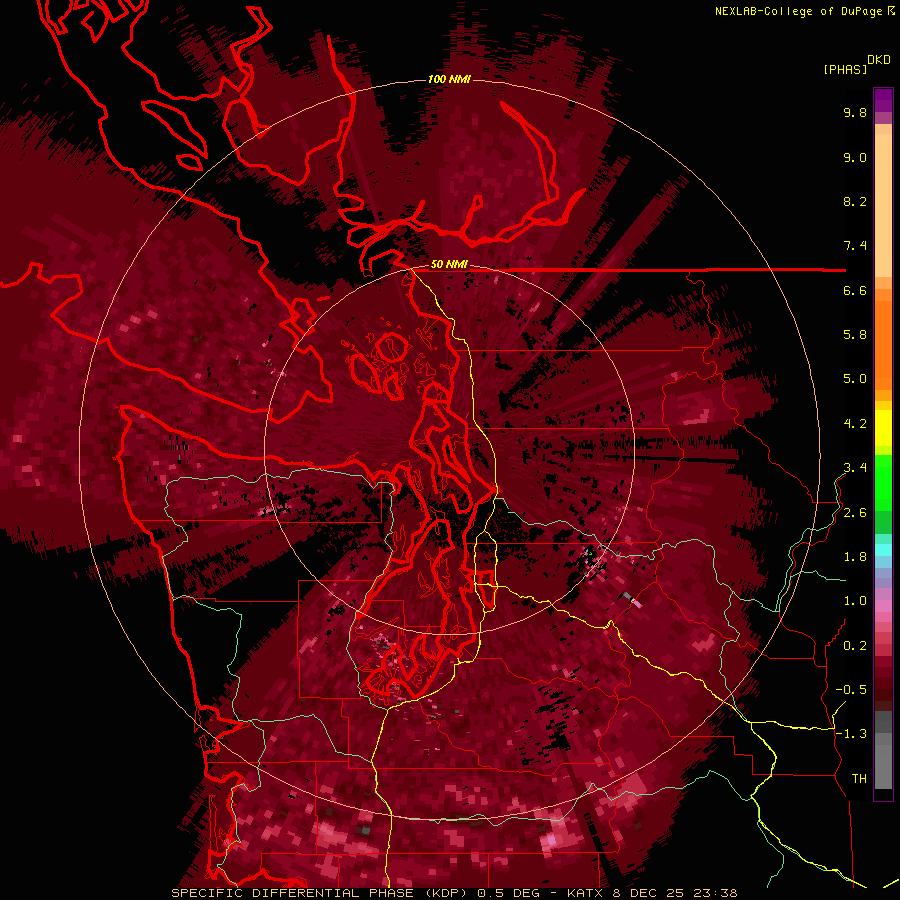The height and width of the screenshot is (900, 900).
Task: Click the 5.8 value on the scale
Action: [855, 335]
